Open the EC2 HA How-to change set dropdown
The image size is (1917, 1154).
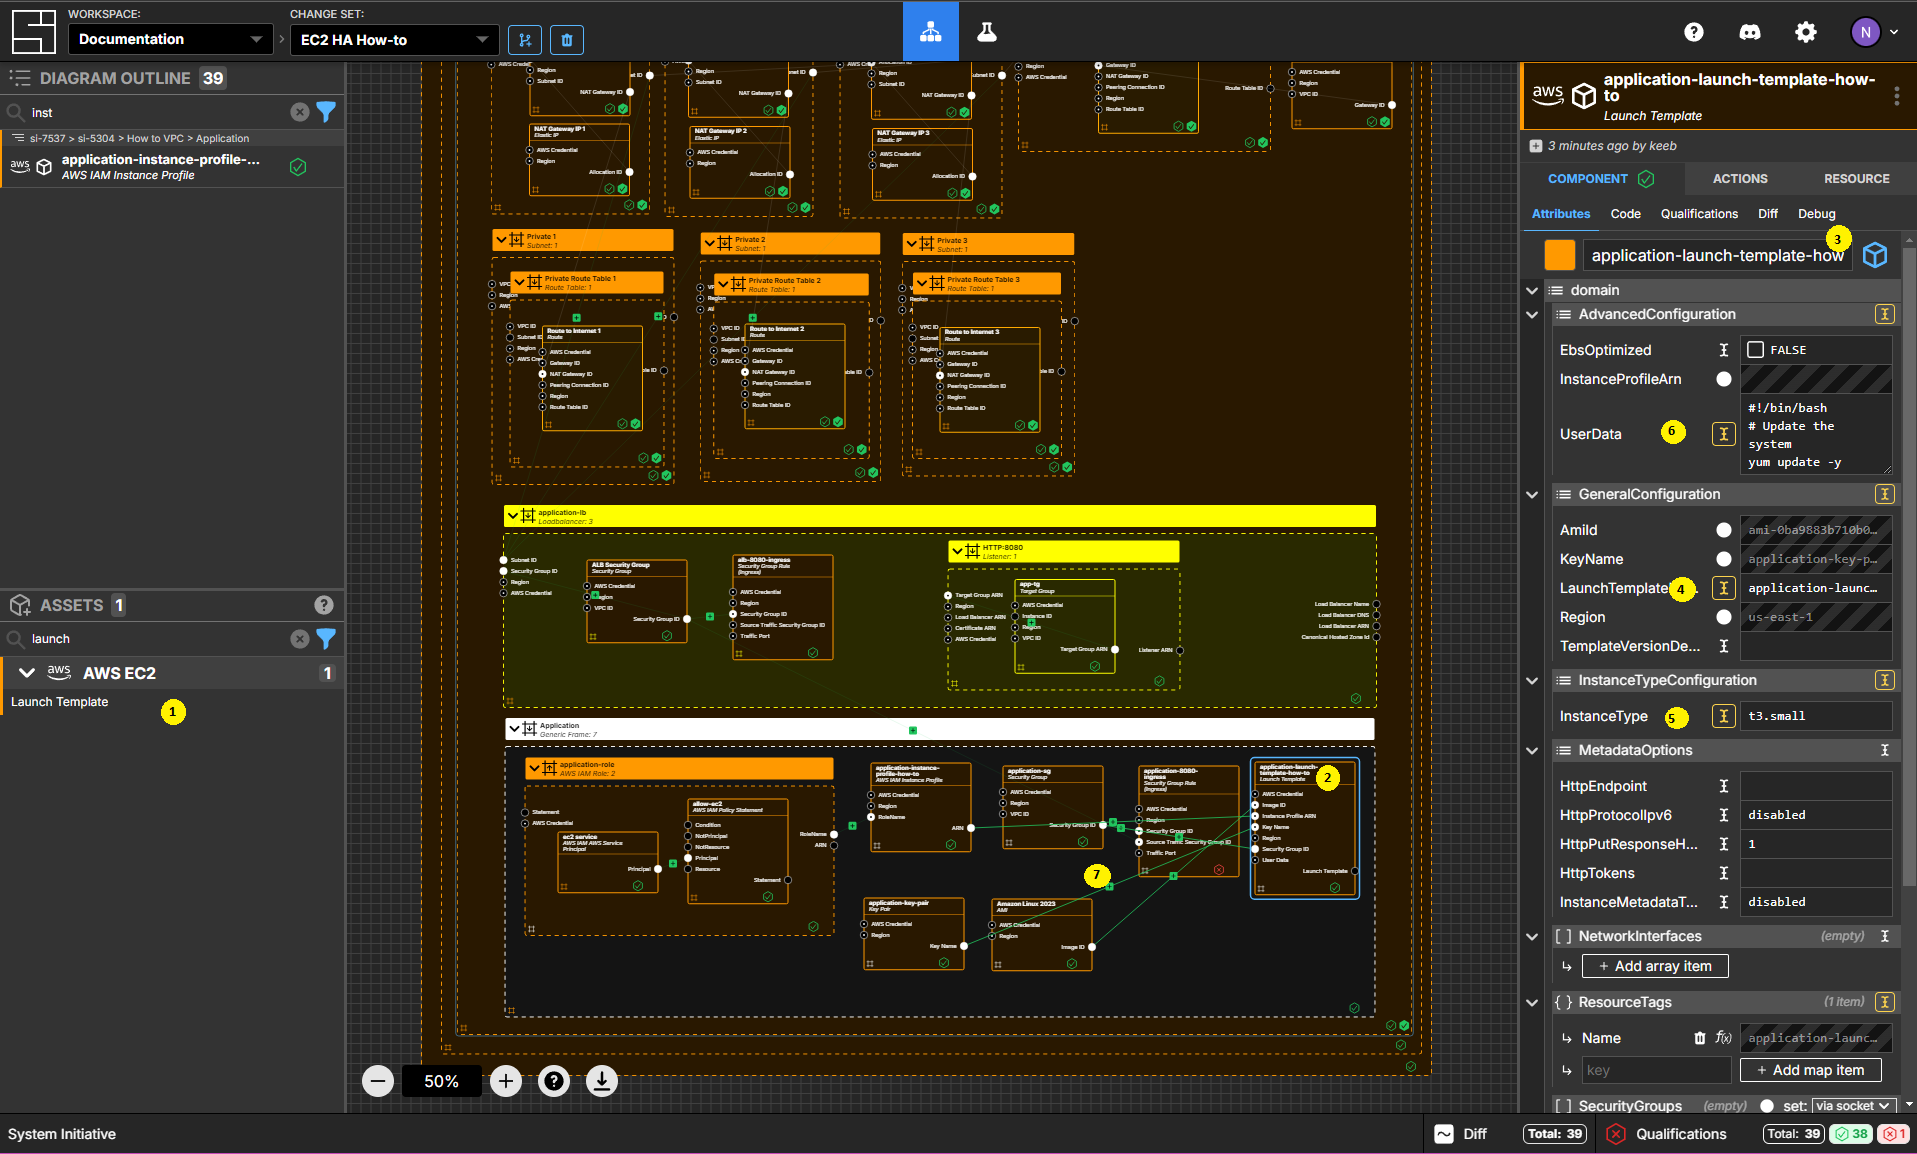(x=394, y=40)
